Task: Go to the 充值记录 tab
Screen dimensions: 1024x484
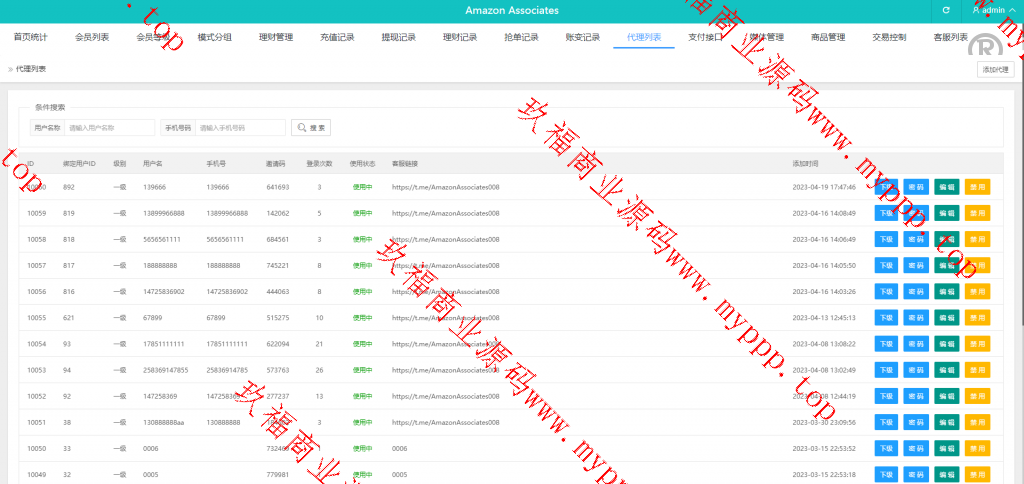Action: pos(337,38)
